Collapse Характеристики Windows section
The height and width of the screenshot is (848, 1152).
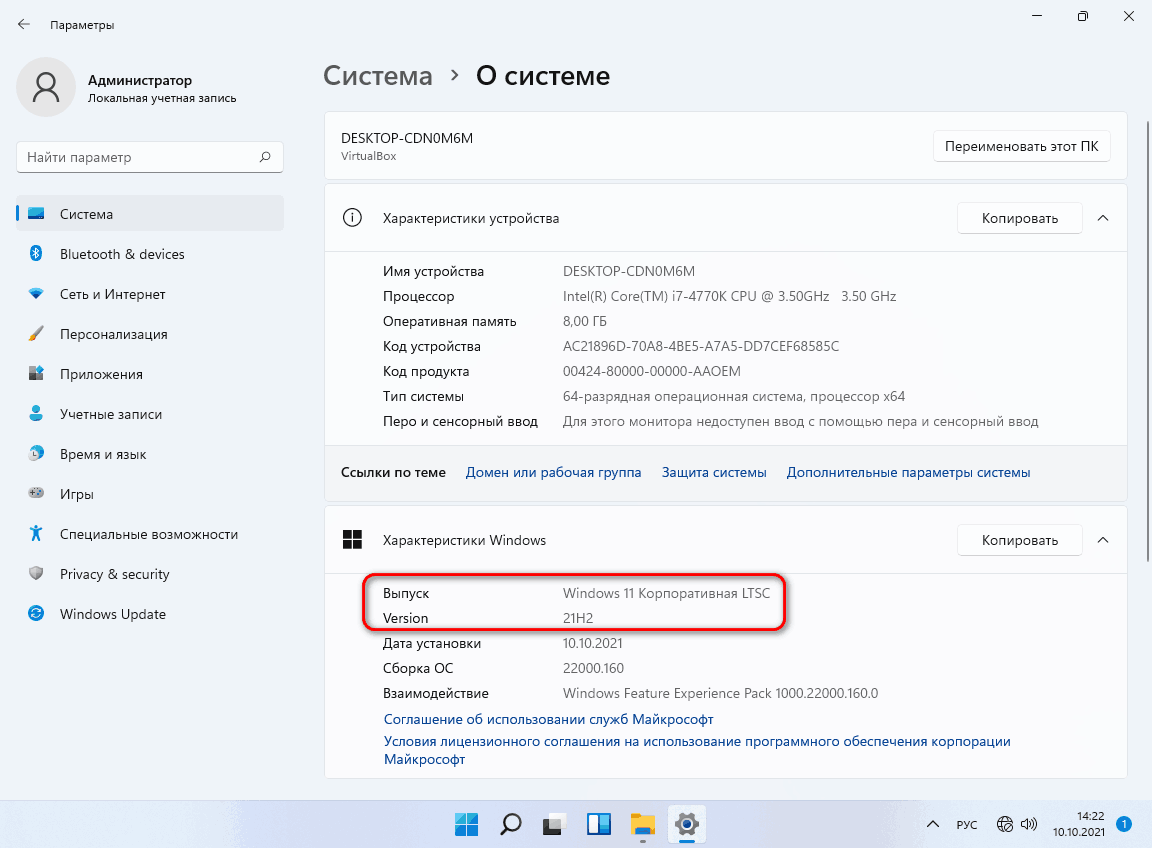pos(1103,540)
